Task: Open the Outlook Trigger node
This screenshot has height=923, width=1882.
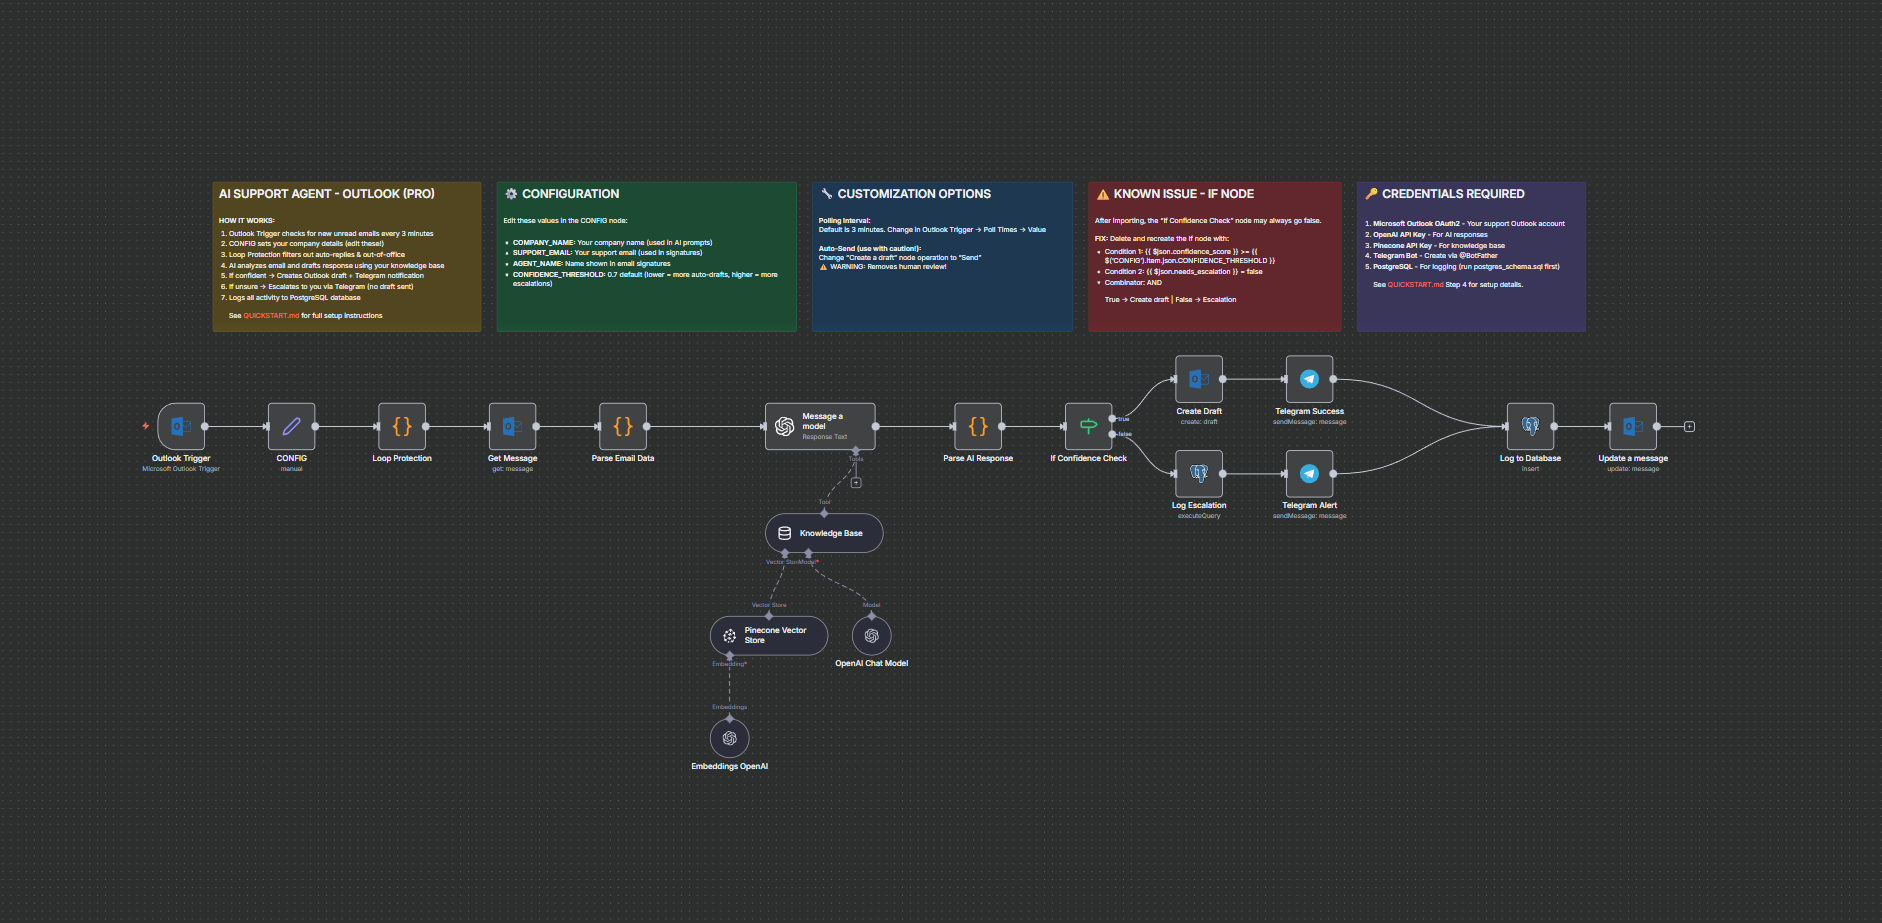Action: (181, 426)
